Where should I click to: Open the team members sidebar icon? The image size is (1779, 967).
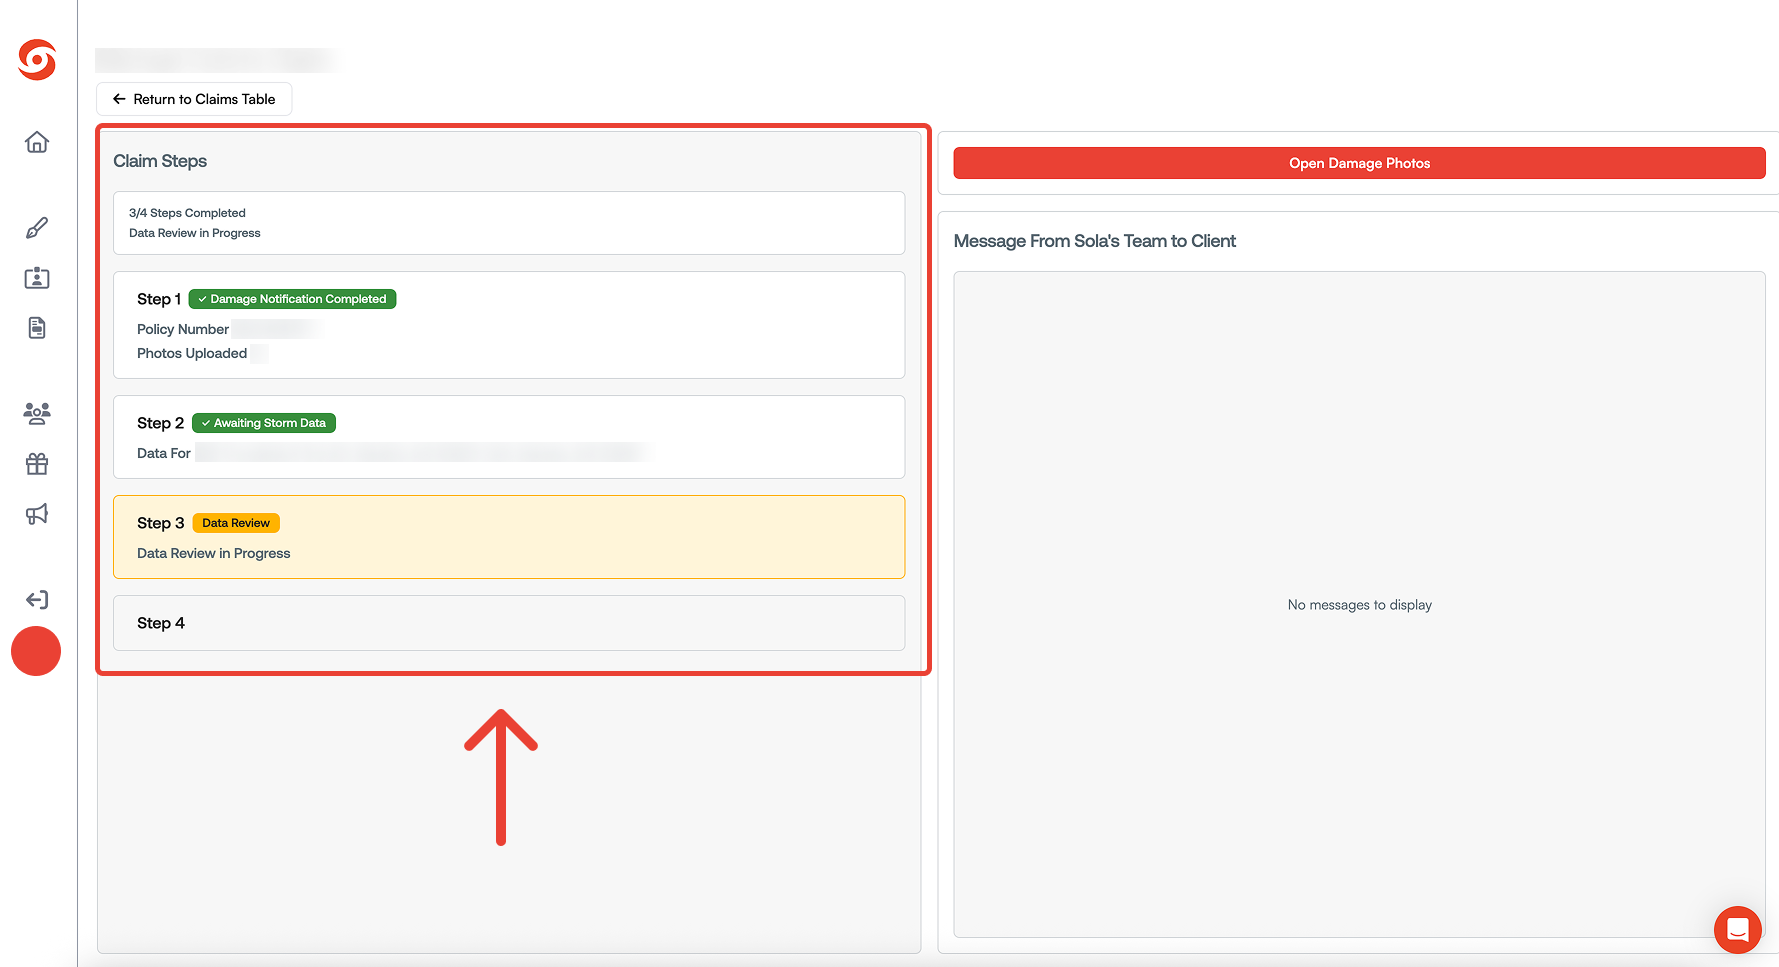36,413
